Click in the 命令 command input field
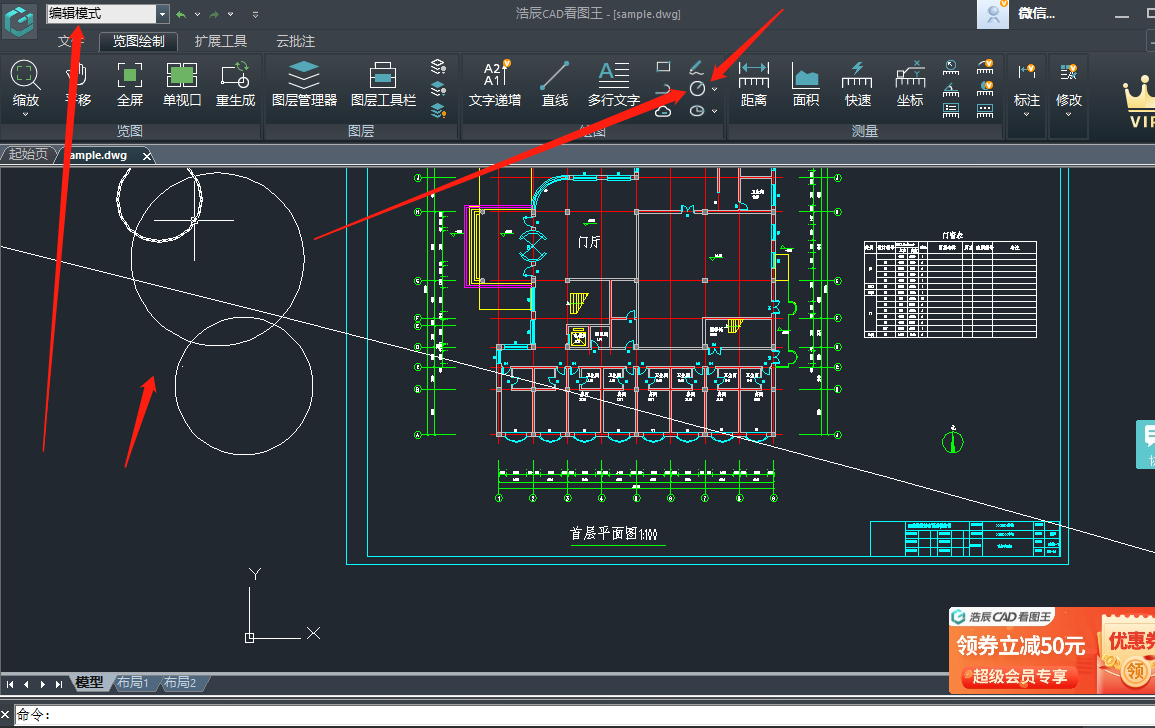The width and height of the screenshot is (1155, 728). [x=584, y=715]
